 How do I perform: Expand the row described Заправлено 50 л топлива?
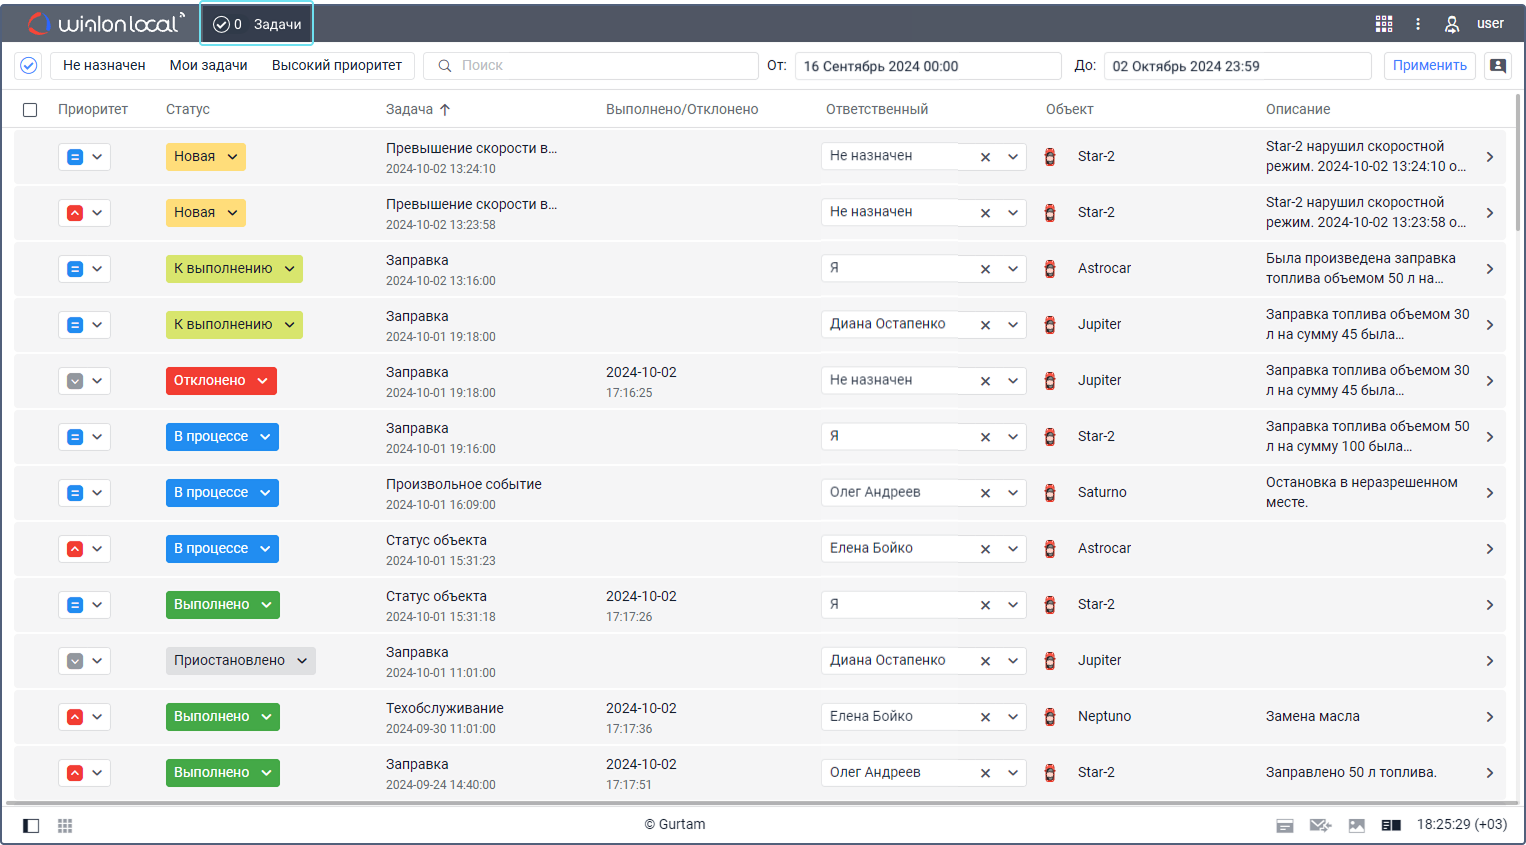[1490, 773]
